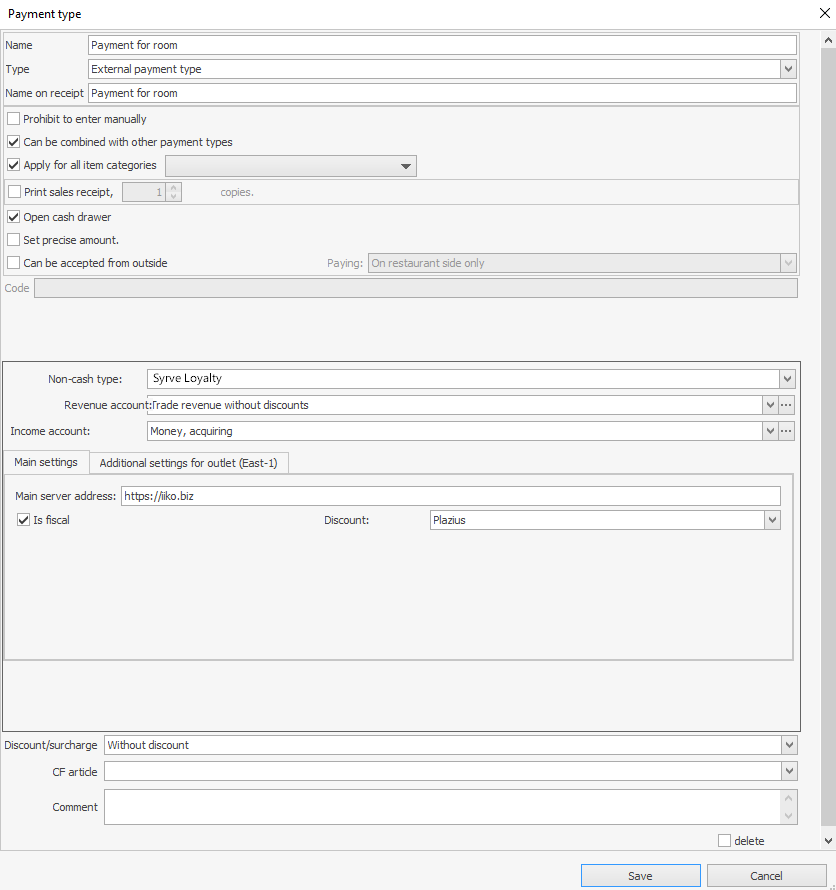Click the ellipsis button beside Revenue account
Image resolution: width=836 pixels, height=890 pixels.
(x=787, y=405)
